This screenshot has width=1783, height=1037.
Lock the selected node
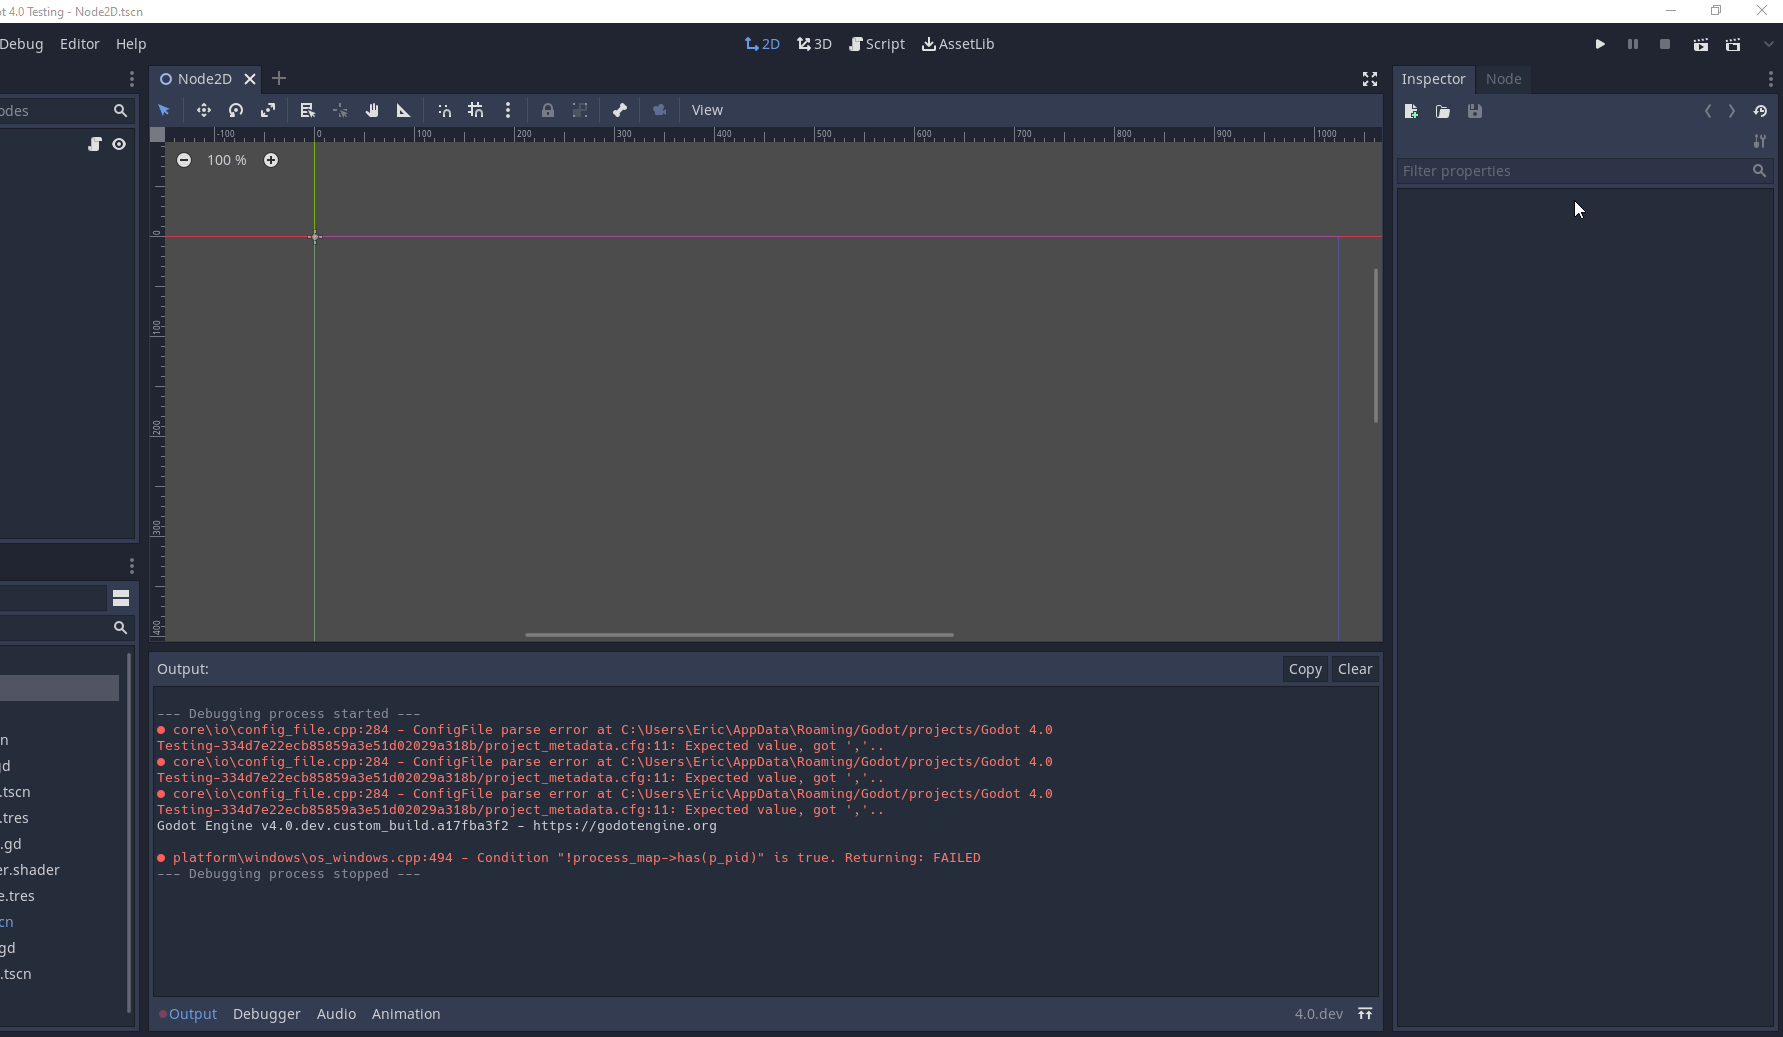point(547,110)
